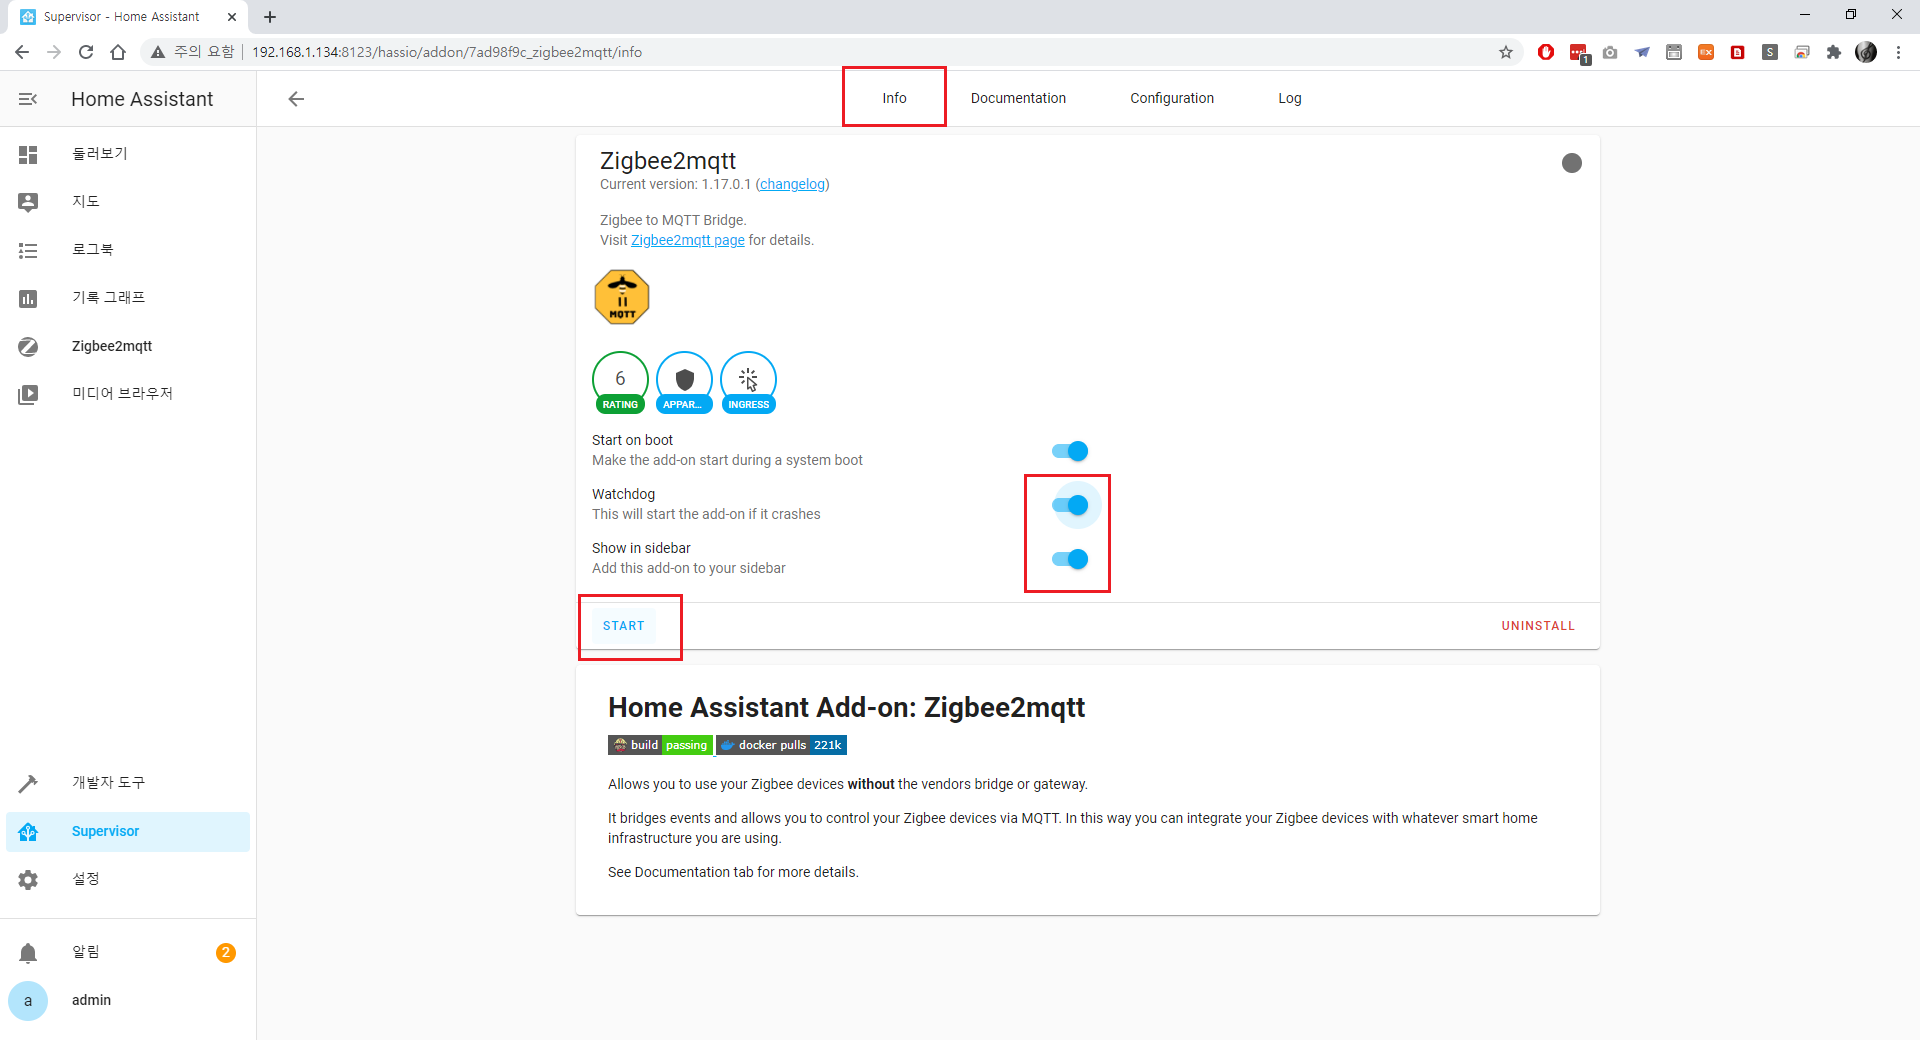Open the Supervisor panel
This screenshot has height=1040, width=1920.
coord(128,831)
